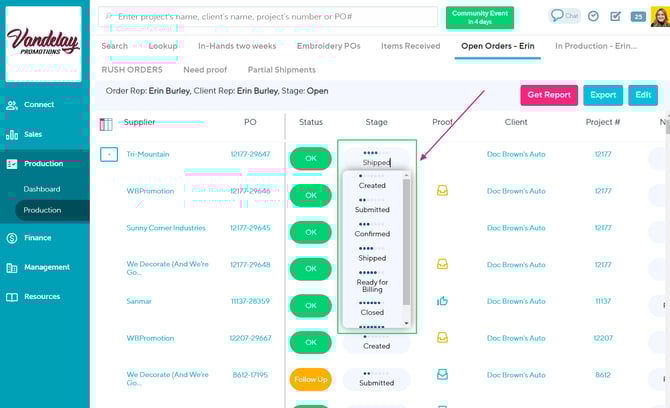
Task: Click the clock icon in top bar
Action: tap(593, 16)
